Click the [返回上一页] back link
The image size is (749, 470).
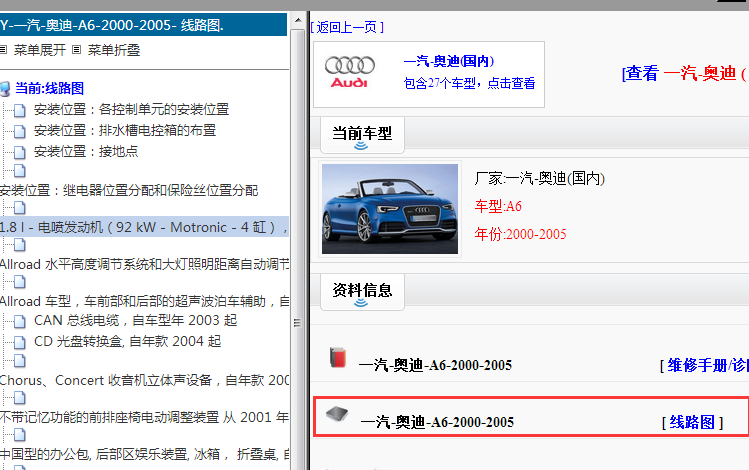pos(347,27)
